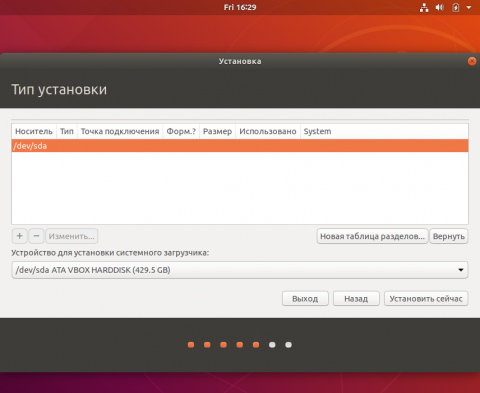Click Новая таблица разделов... button
The image size is (480, 393).
(x=372, y=236)
